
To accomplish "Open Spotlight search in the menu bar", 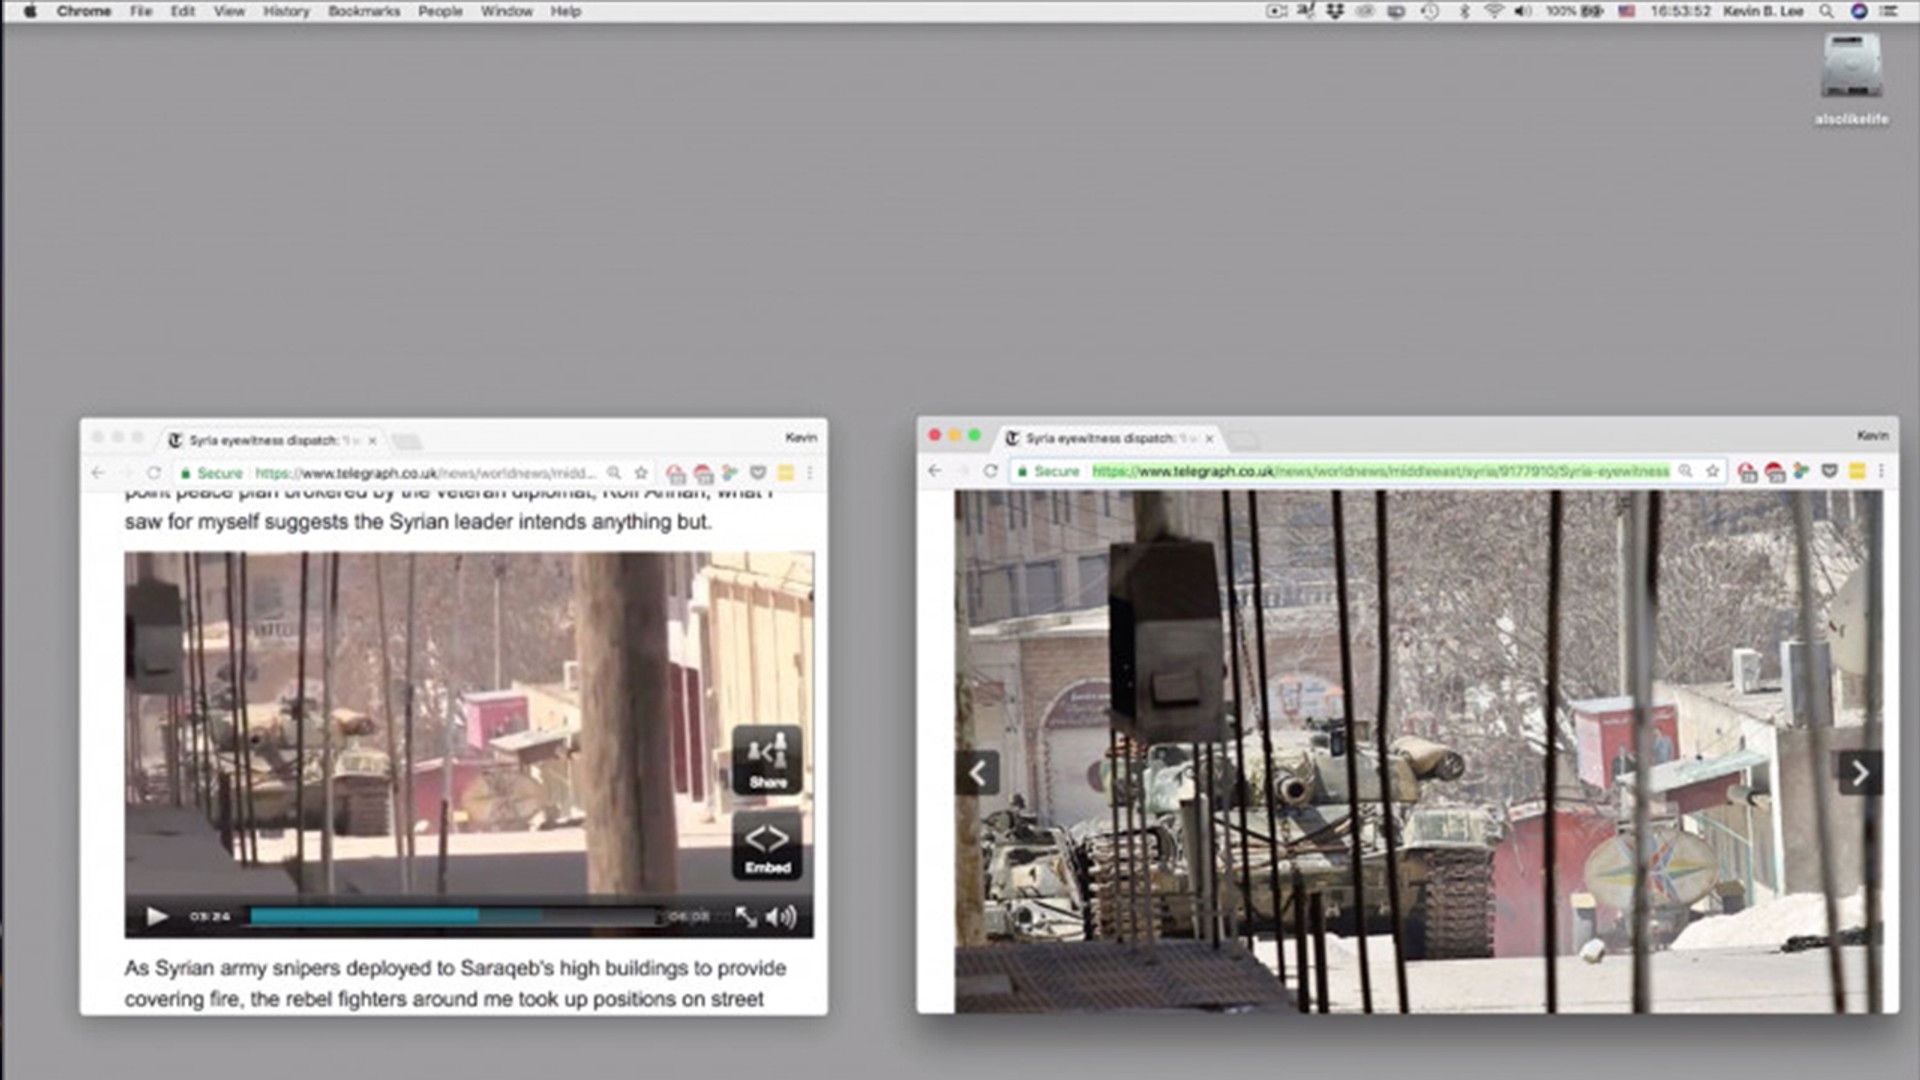I will click(x=1826, y=11).
